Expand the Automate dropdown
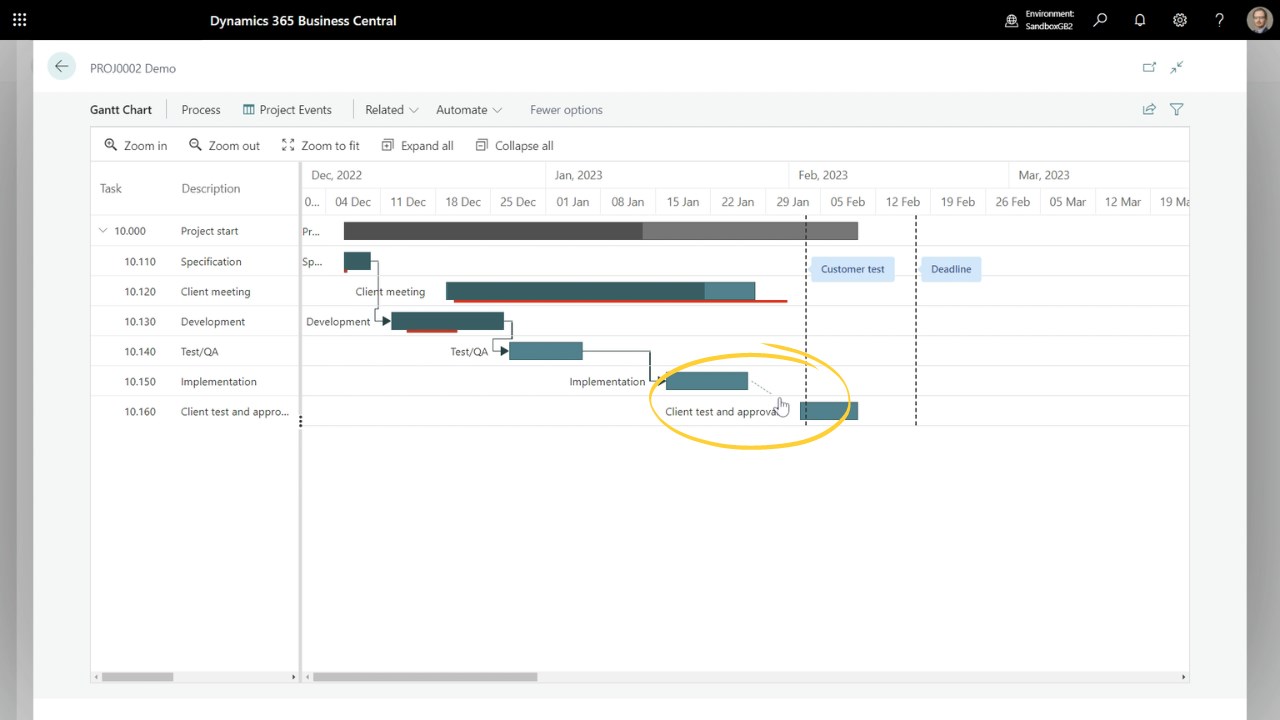Screen dimensions: 1280x720 469,110
